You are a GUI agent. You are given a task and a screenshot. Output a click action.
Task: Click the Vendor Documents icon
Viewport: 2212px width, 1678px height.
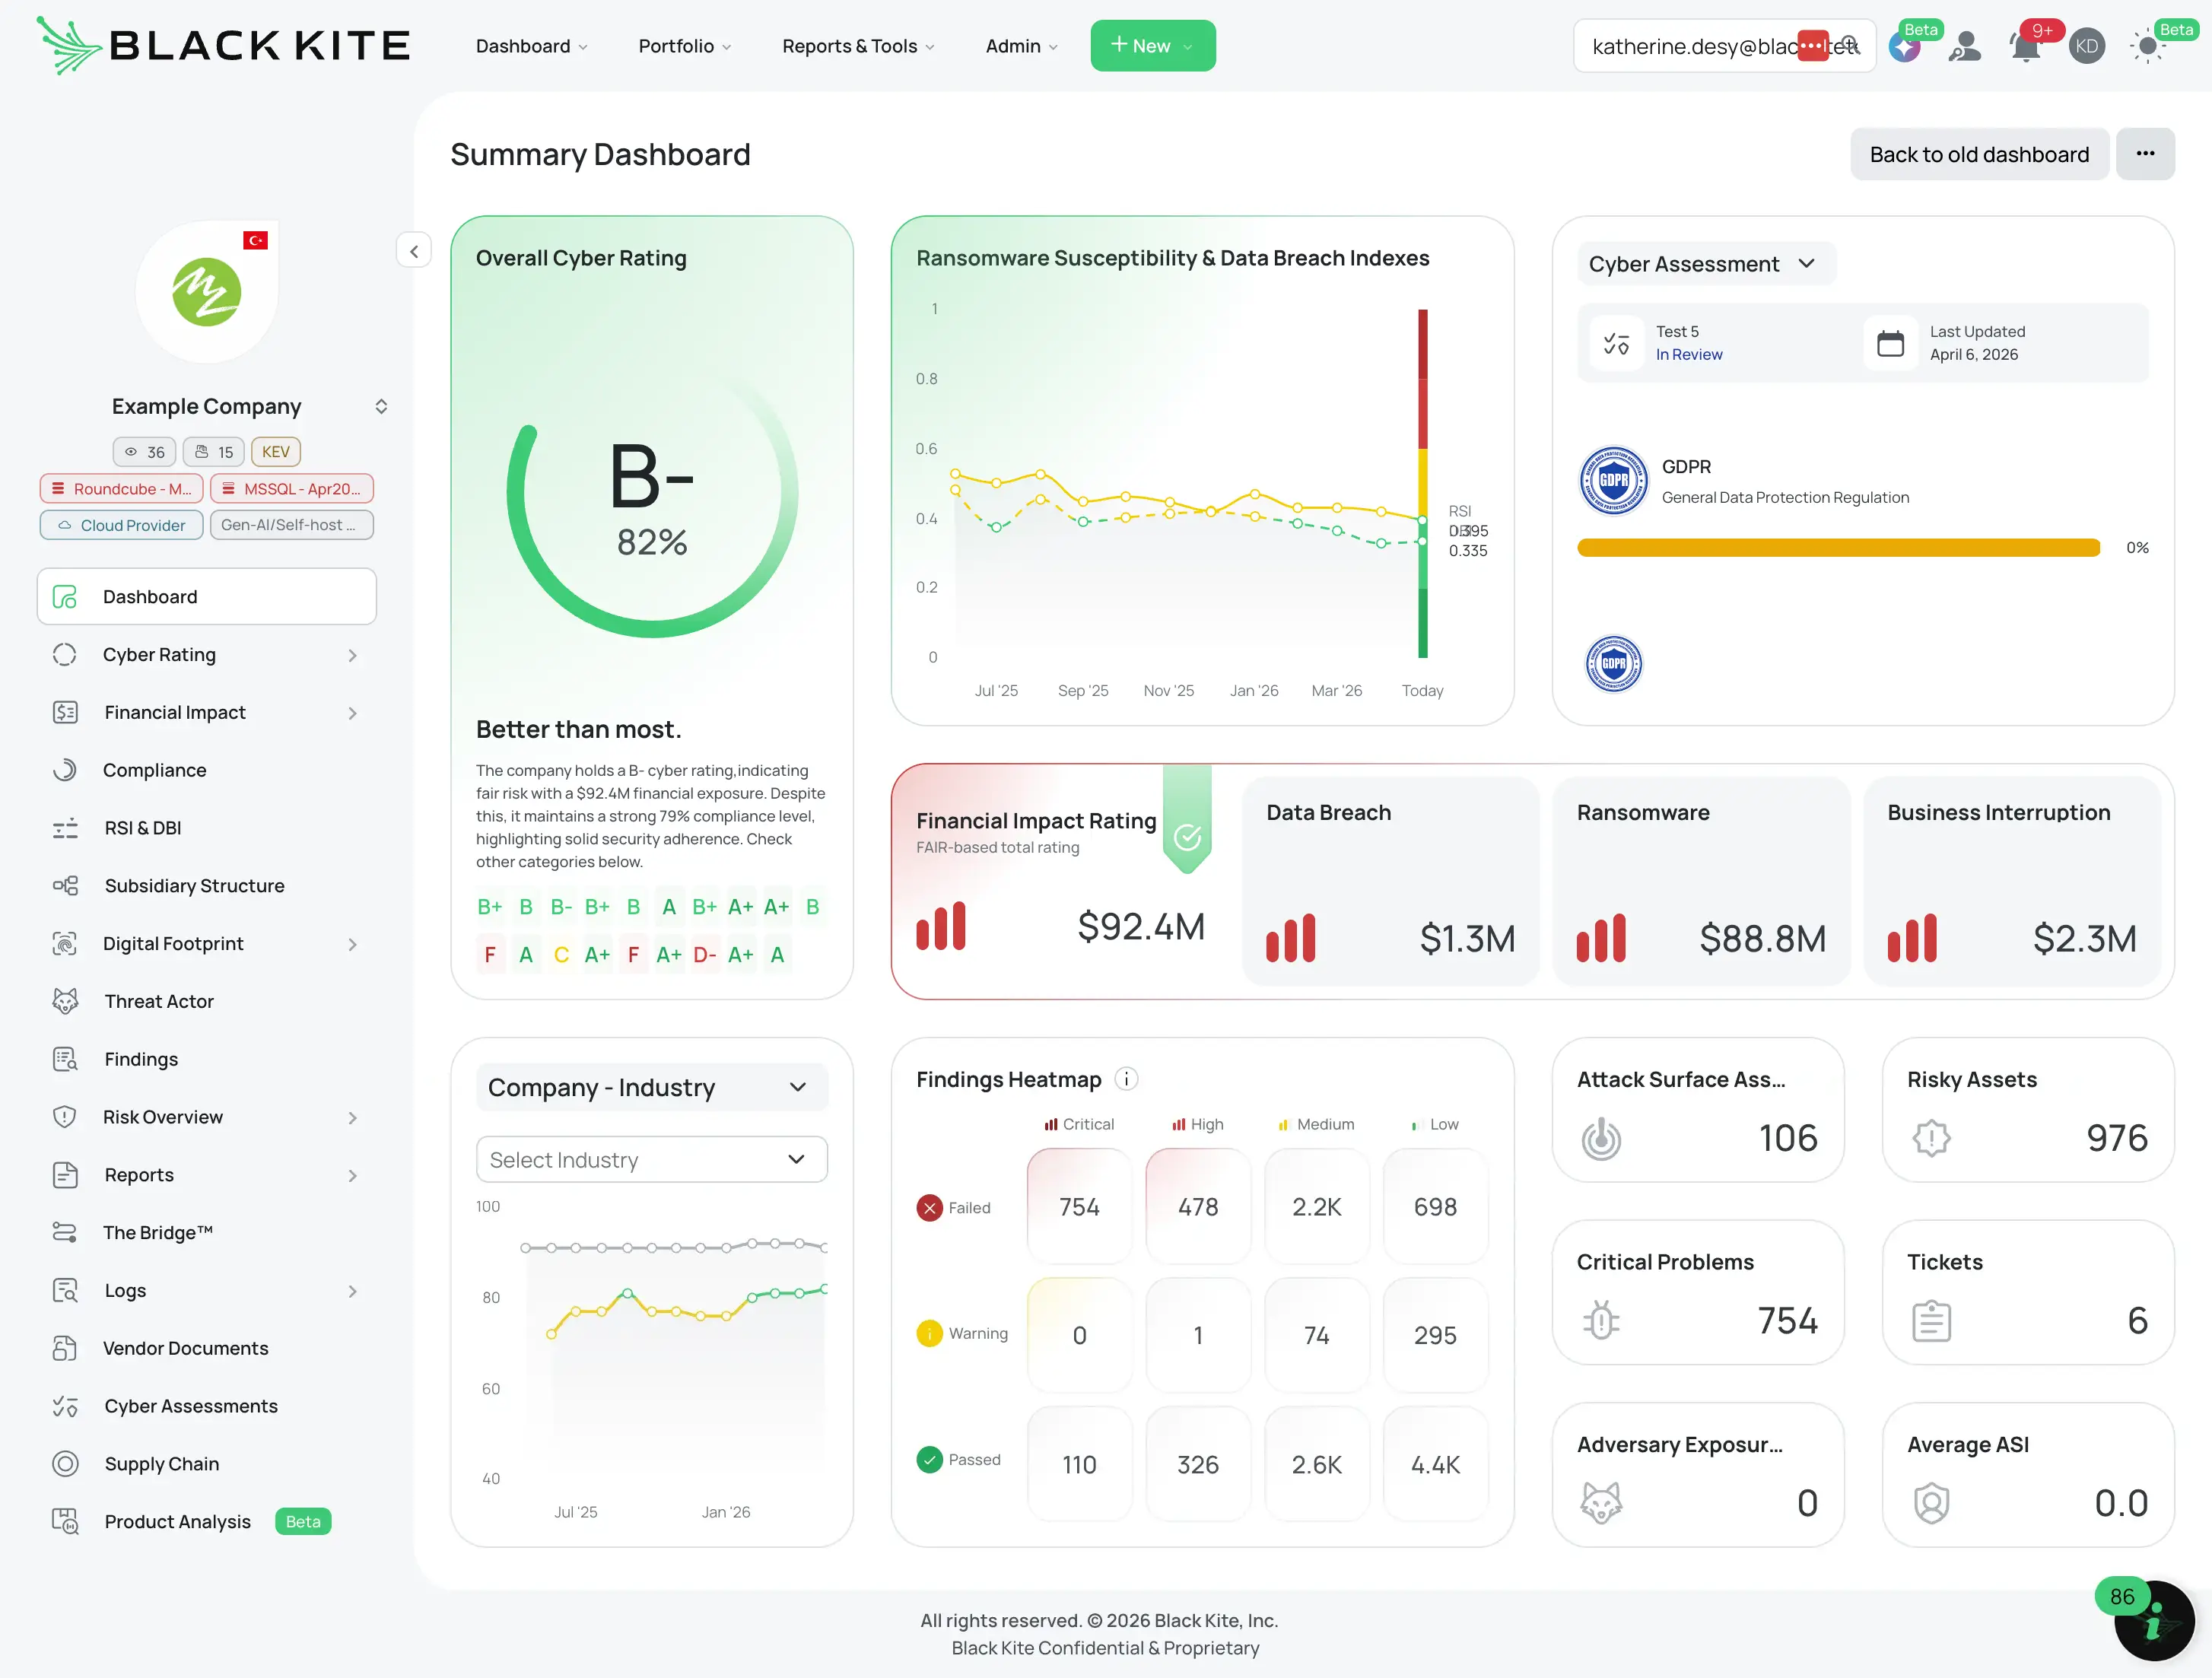(65, 1348)
